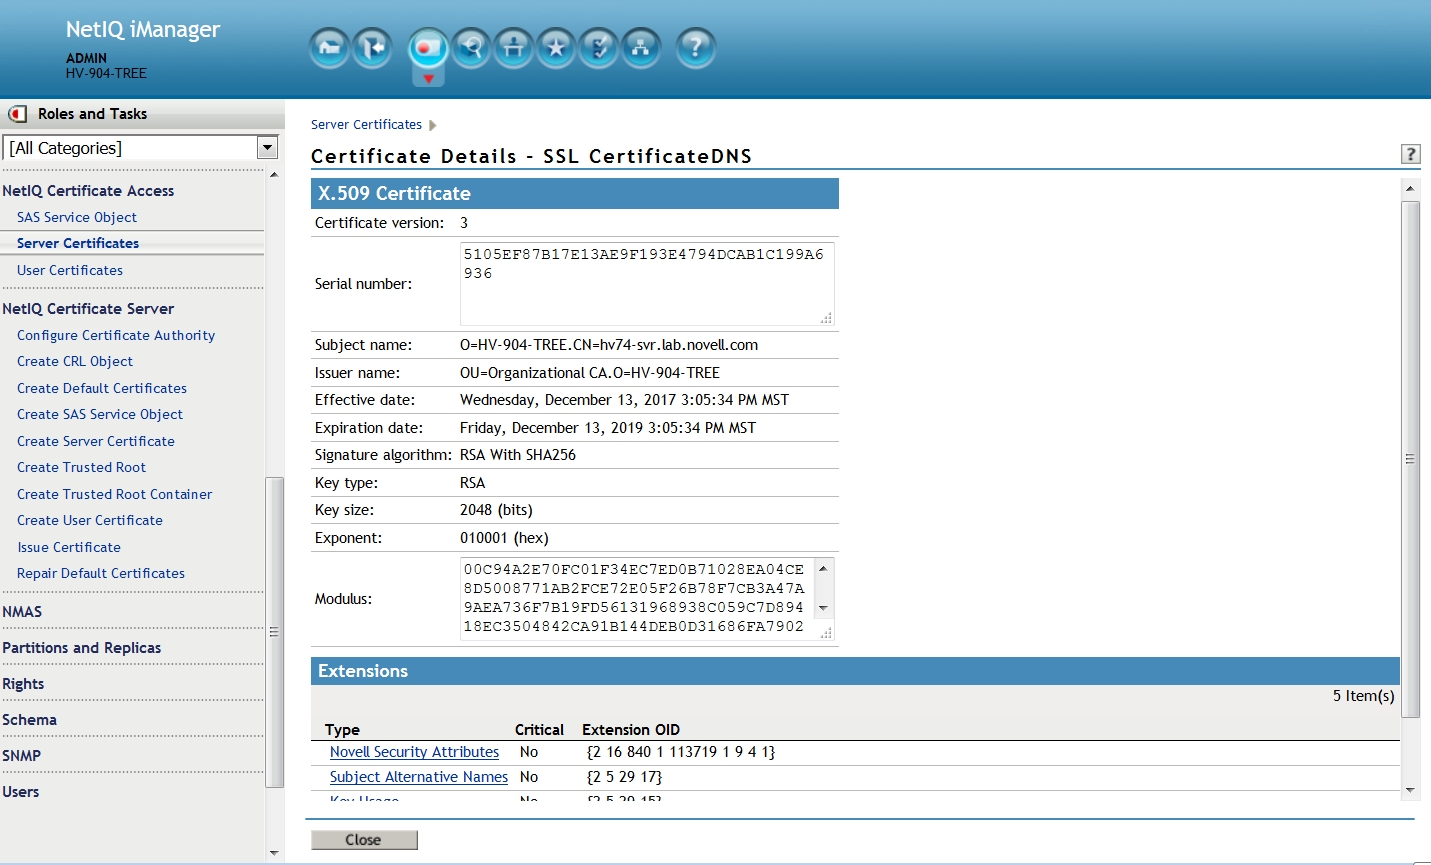Click the Type column header
1431x865 pixels.
(x=342, y=730)
